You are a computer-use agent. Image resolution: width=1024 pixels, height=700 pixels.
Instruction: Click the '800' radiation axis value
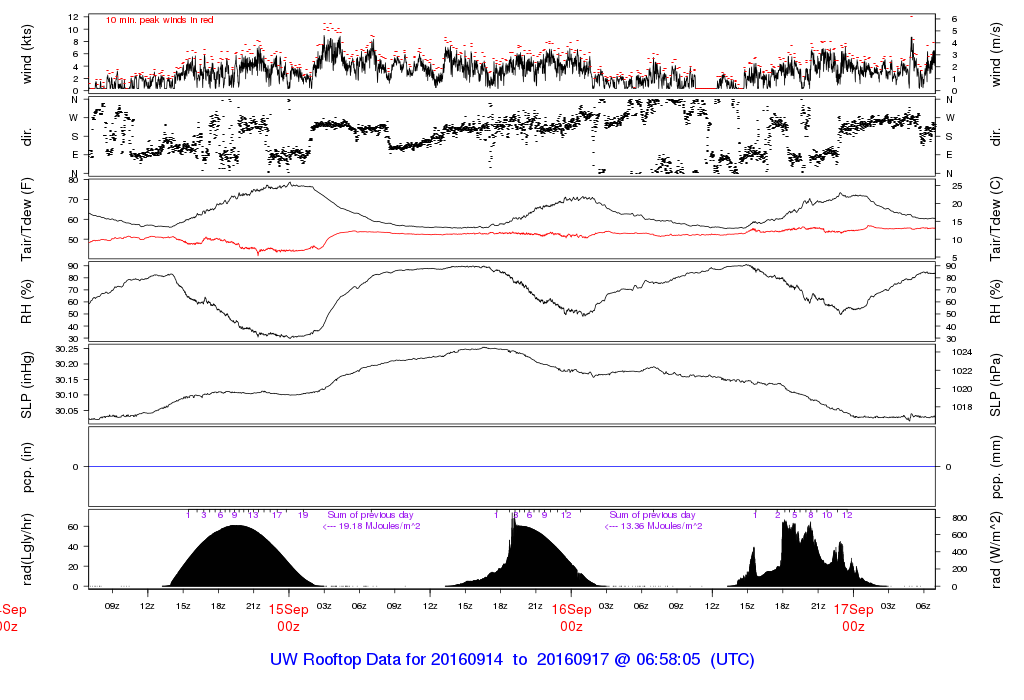coord(959,518)
